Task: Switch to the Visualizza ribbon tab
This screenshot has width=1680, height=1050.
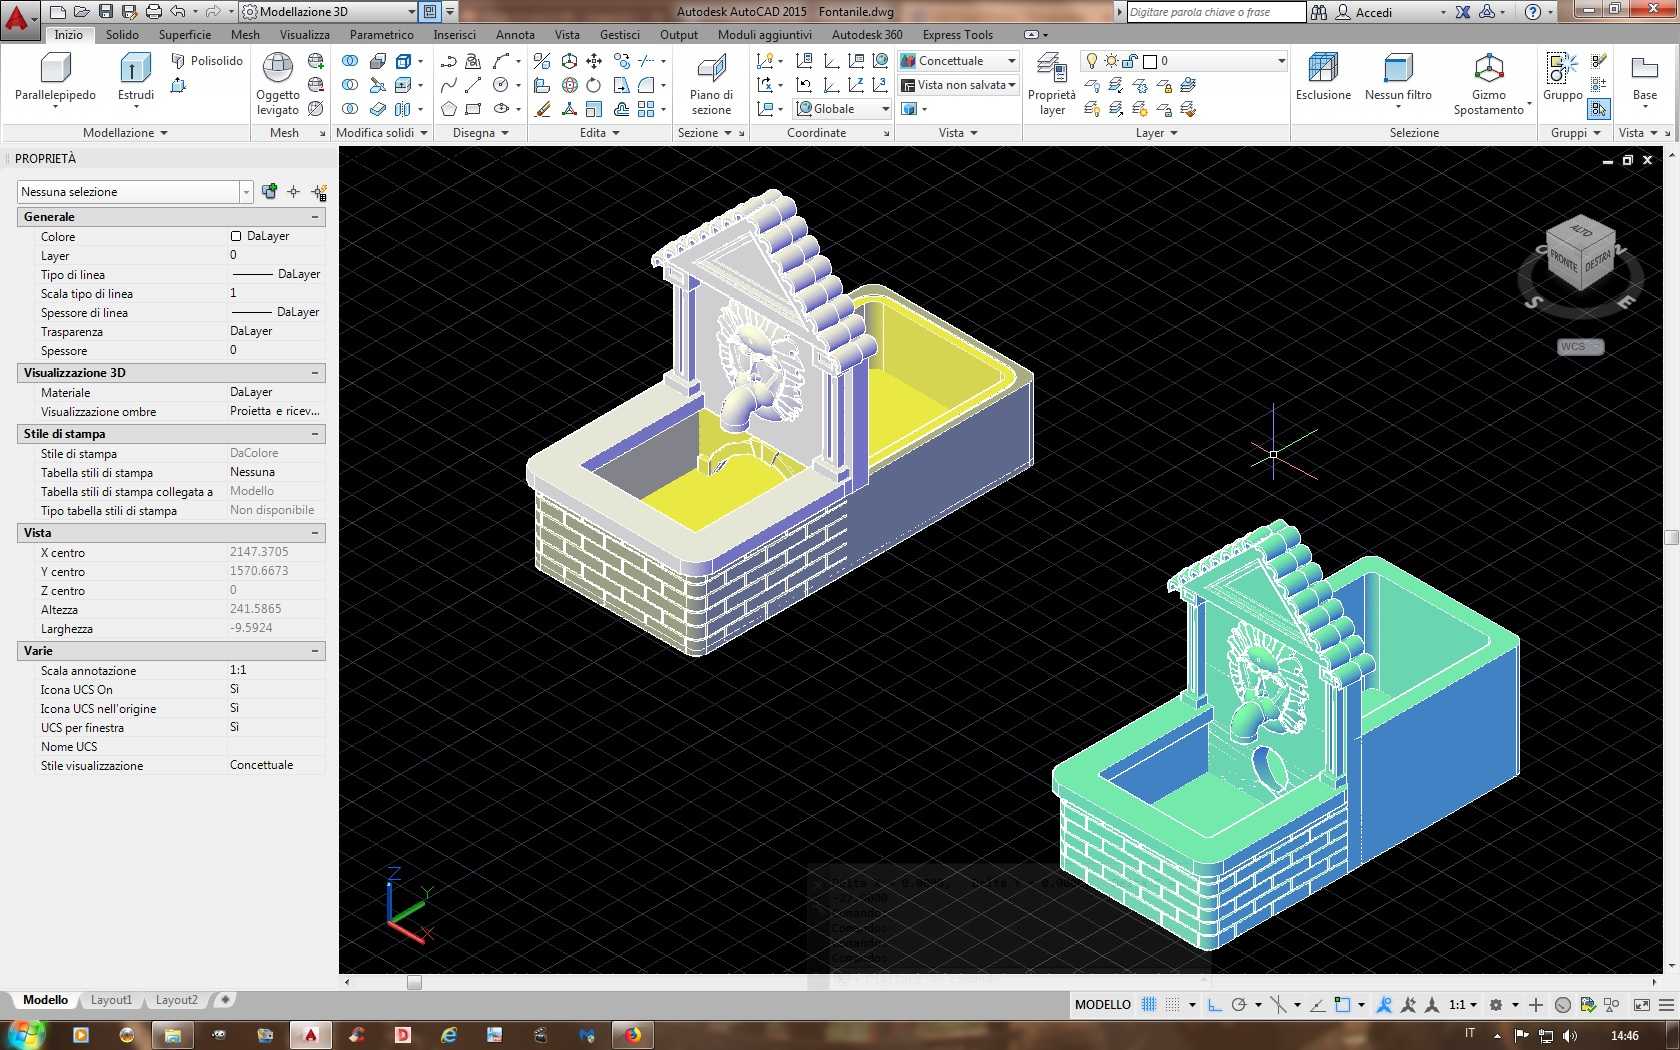Action: 304,34
